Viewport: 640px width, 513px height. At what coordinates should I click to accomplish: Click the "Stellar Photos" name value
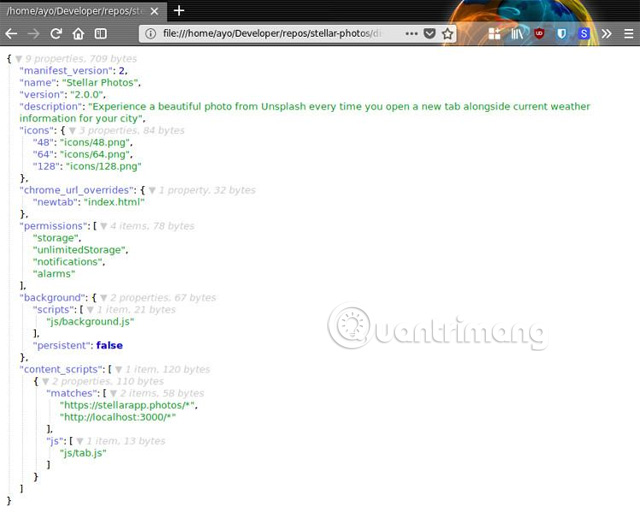click(100, 82)
